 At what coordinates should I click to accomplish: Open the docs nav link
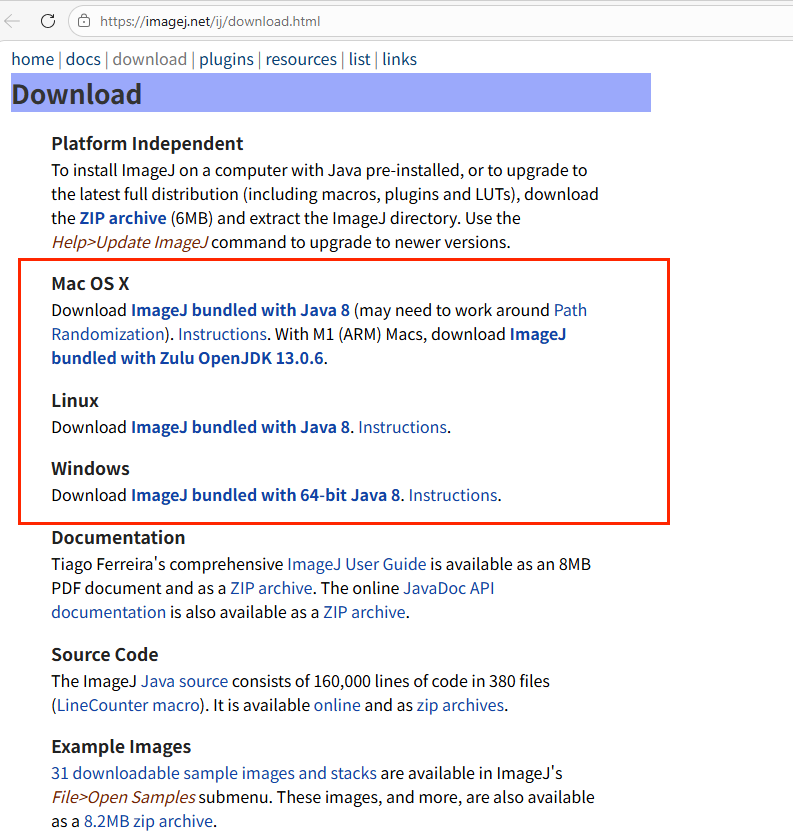click(x=83, y=59)
